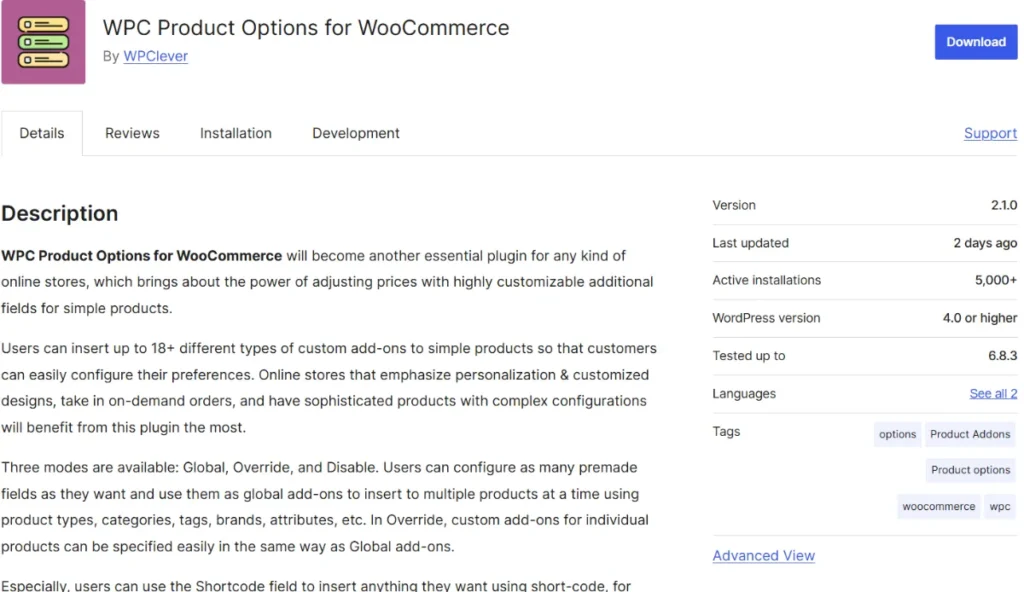The width and height of the screenshot is (1024, 592).
Task: Switch to the Development tab
Action: [355, 132]
